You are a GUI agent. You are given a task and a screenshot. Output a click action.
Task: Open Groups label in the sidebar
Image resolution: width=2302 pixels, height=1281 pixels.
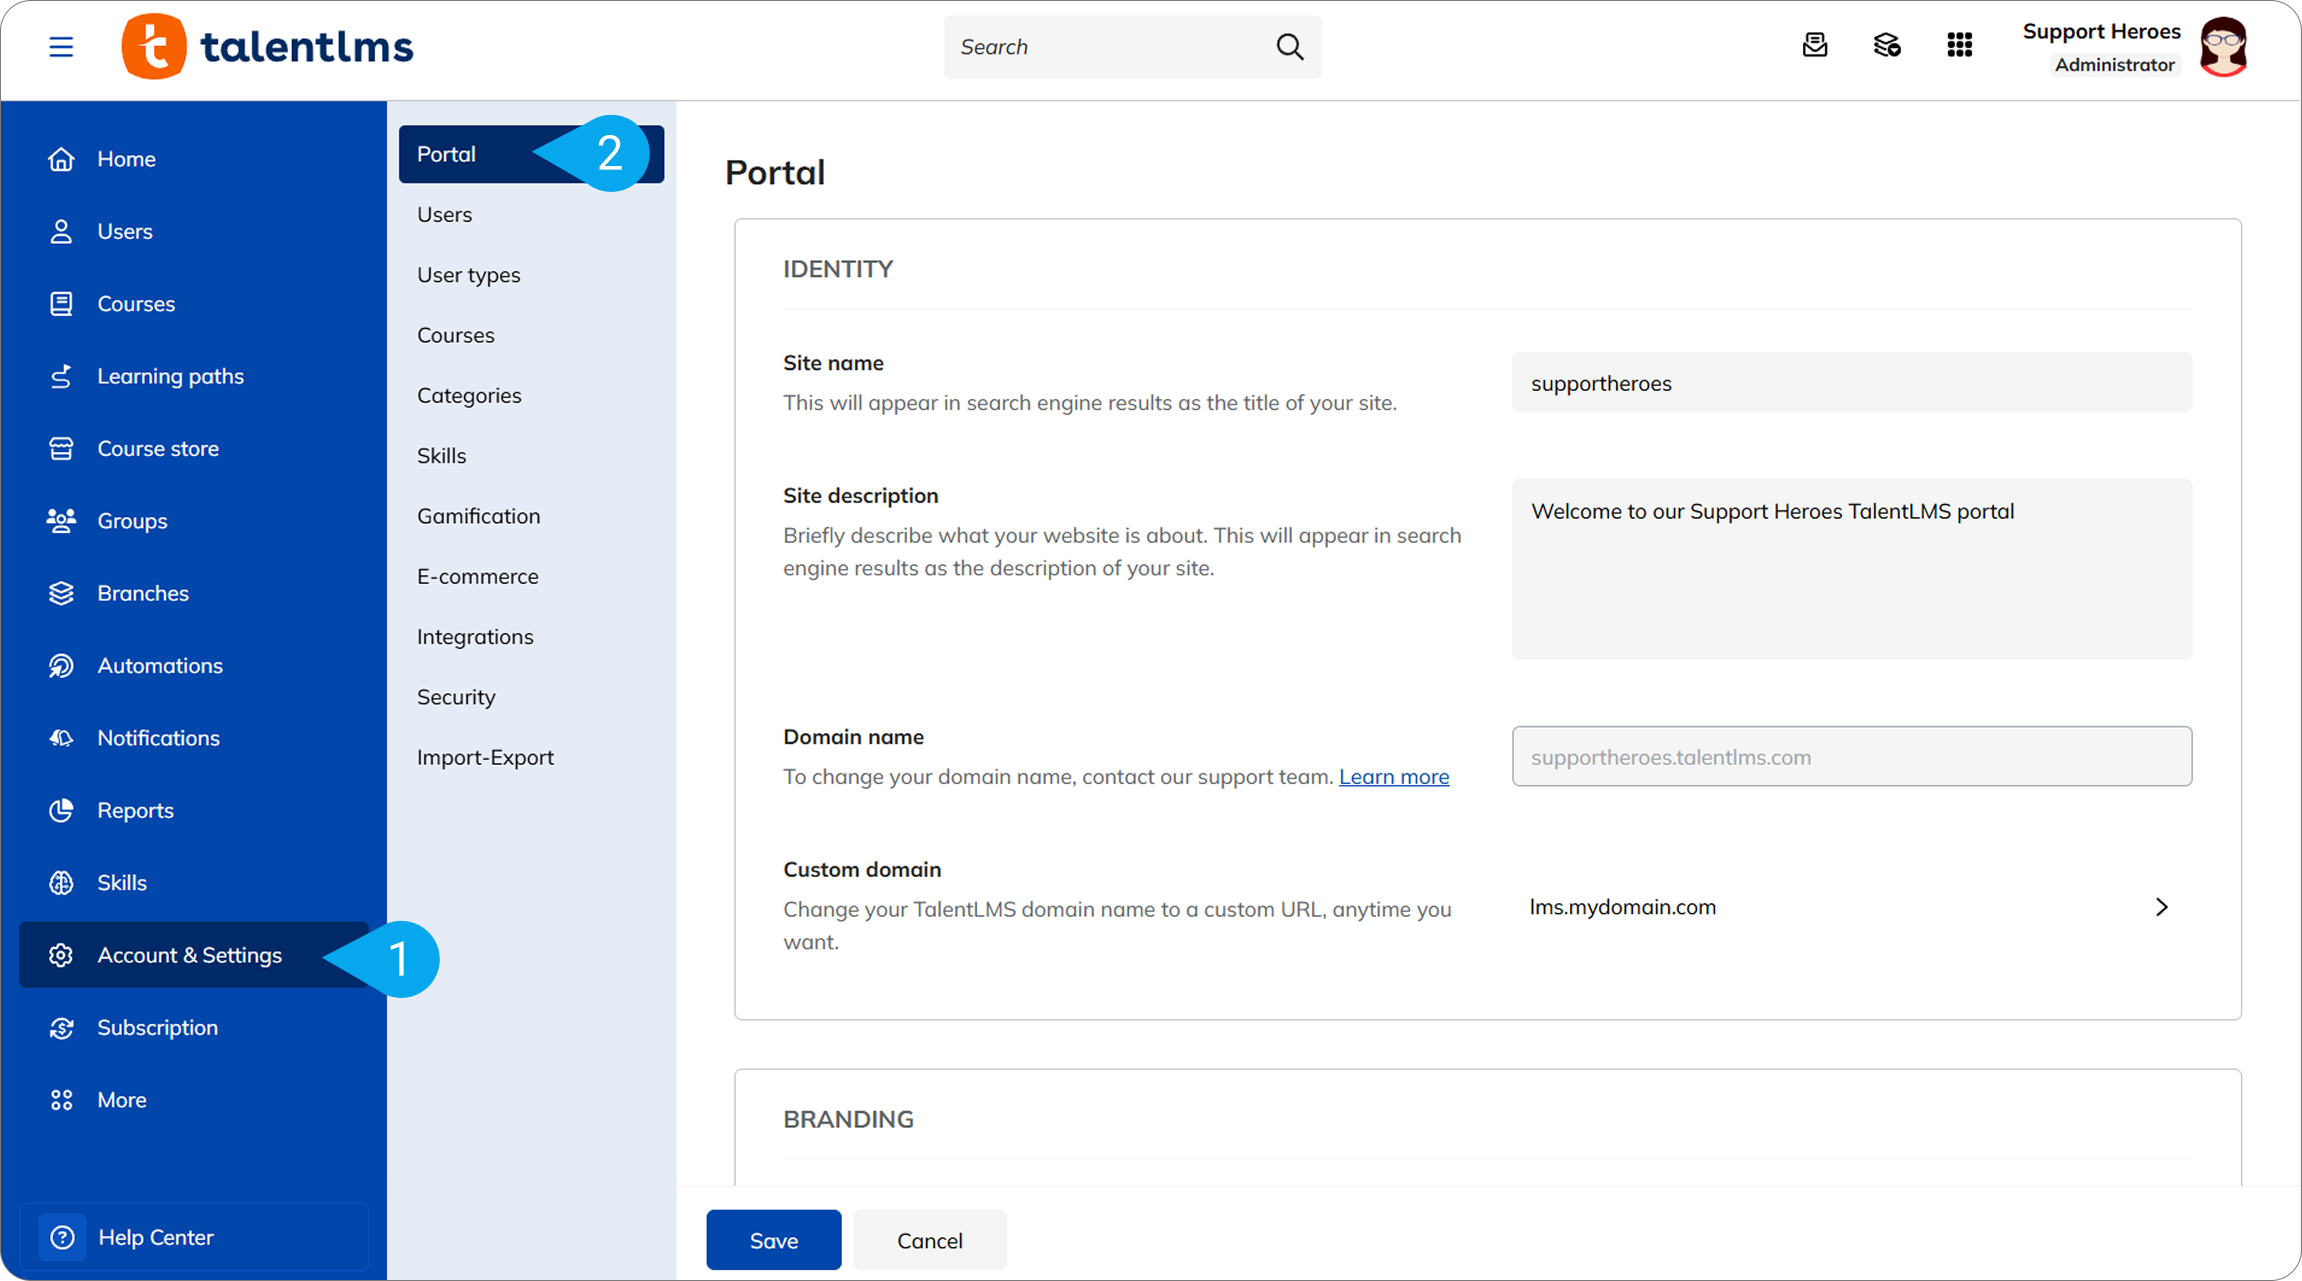132,521
